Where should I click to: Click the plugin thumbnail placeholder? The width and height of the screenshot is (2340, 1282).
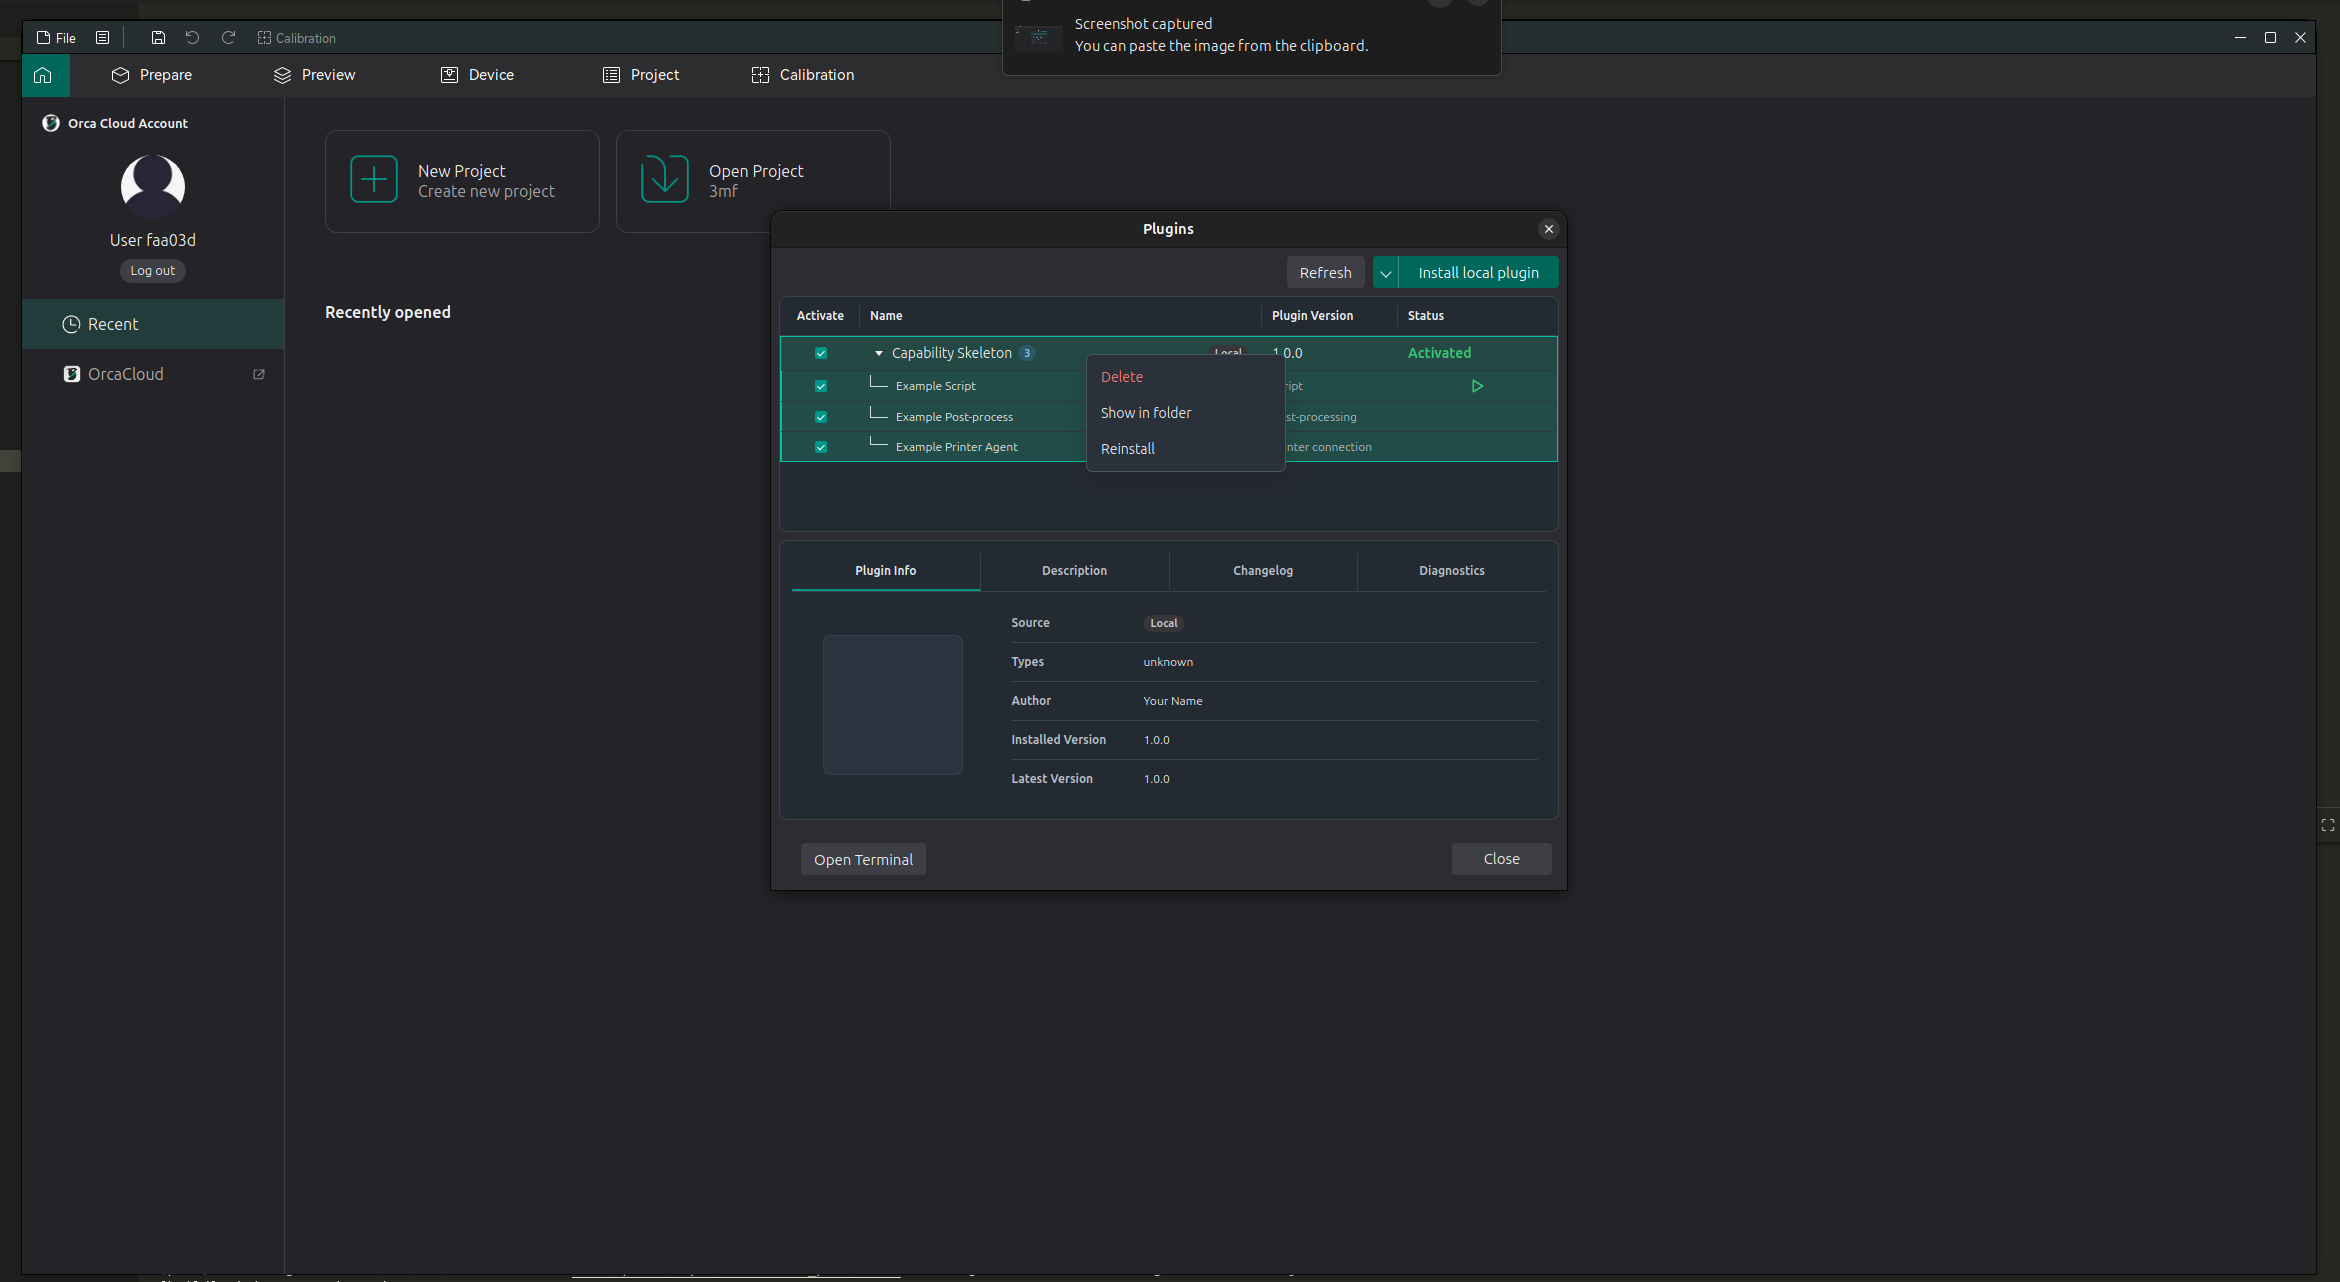(x=893, y=705)
